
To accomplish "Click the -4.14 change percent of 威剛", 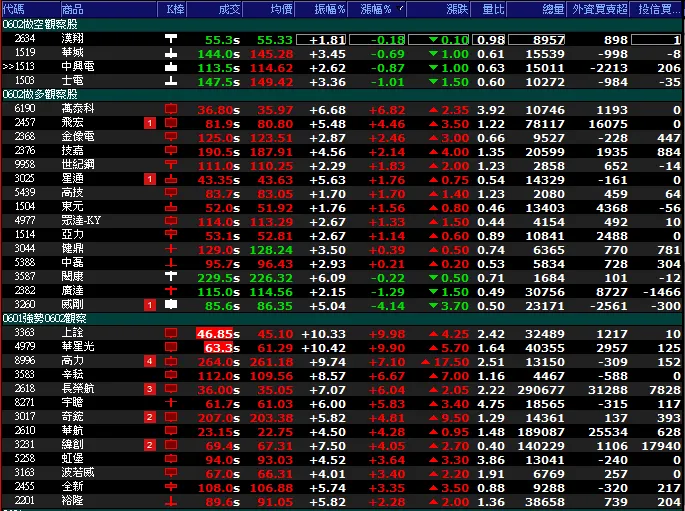I will coord(388,306).
